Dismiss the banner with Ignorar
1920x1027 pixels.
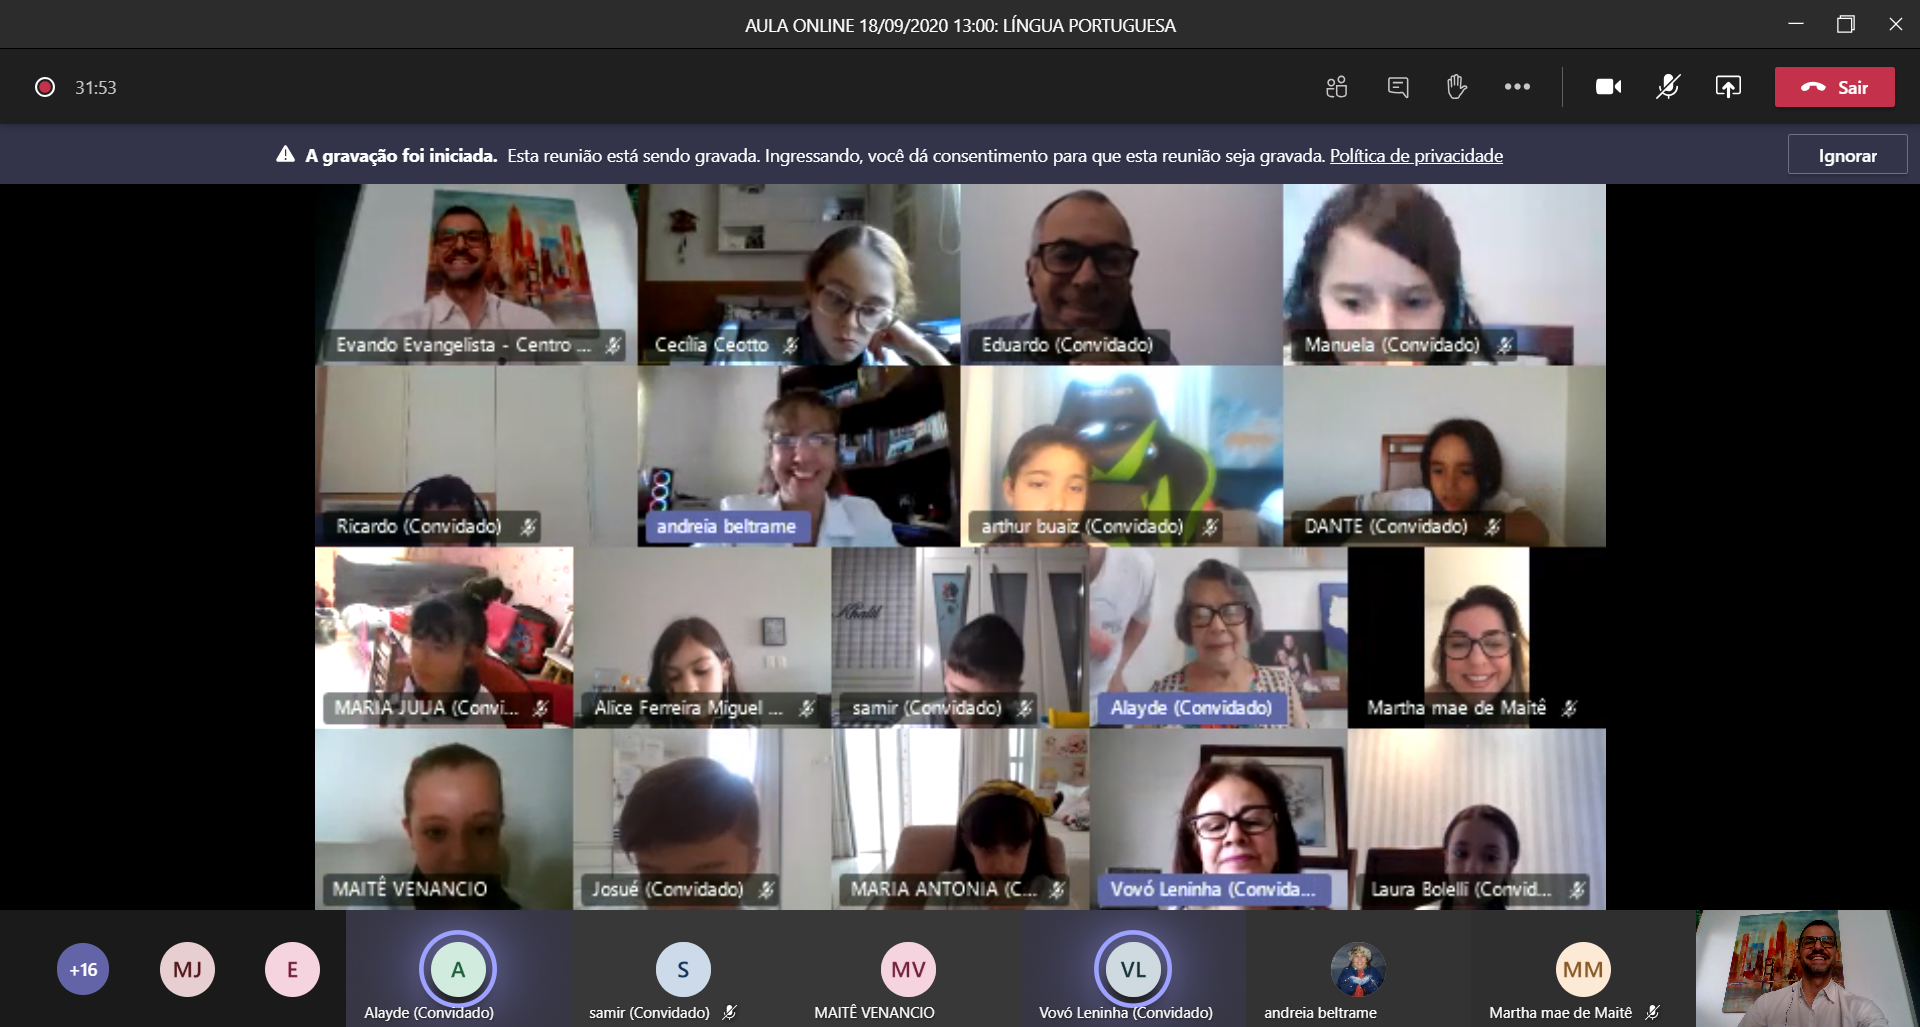coord(1847,155)
